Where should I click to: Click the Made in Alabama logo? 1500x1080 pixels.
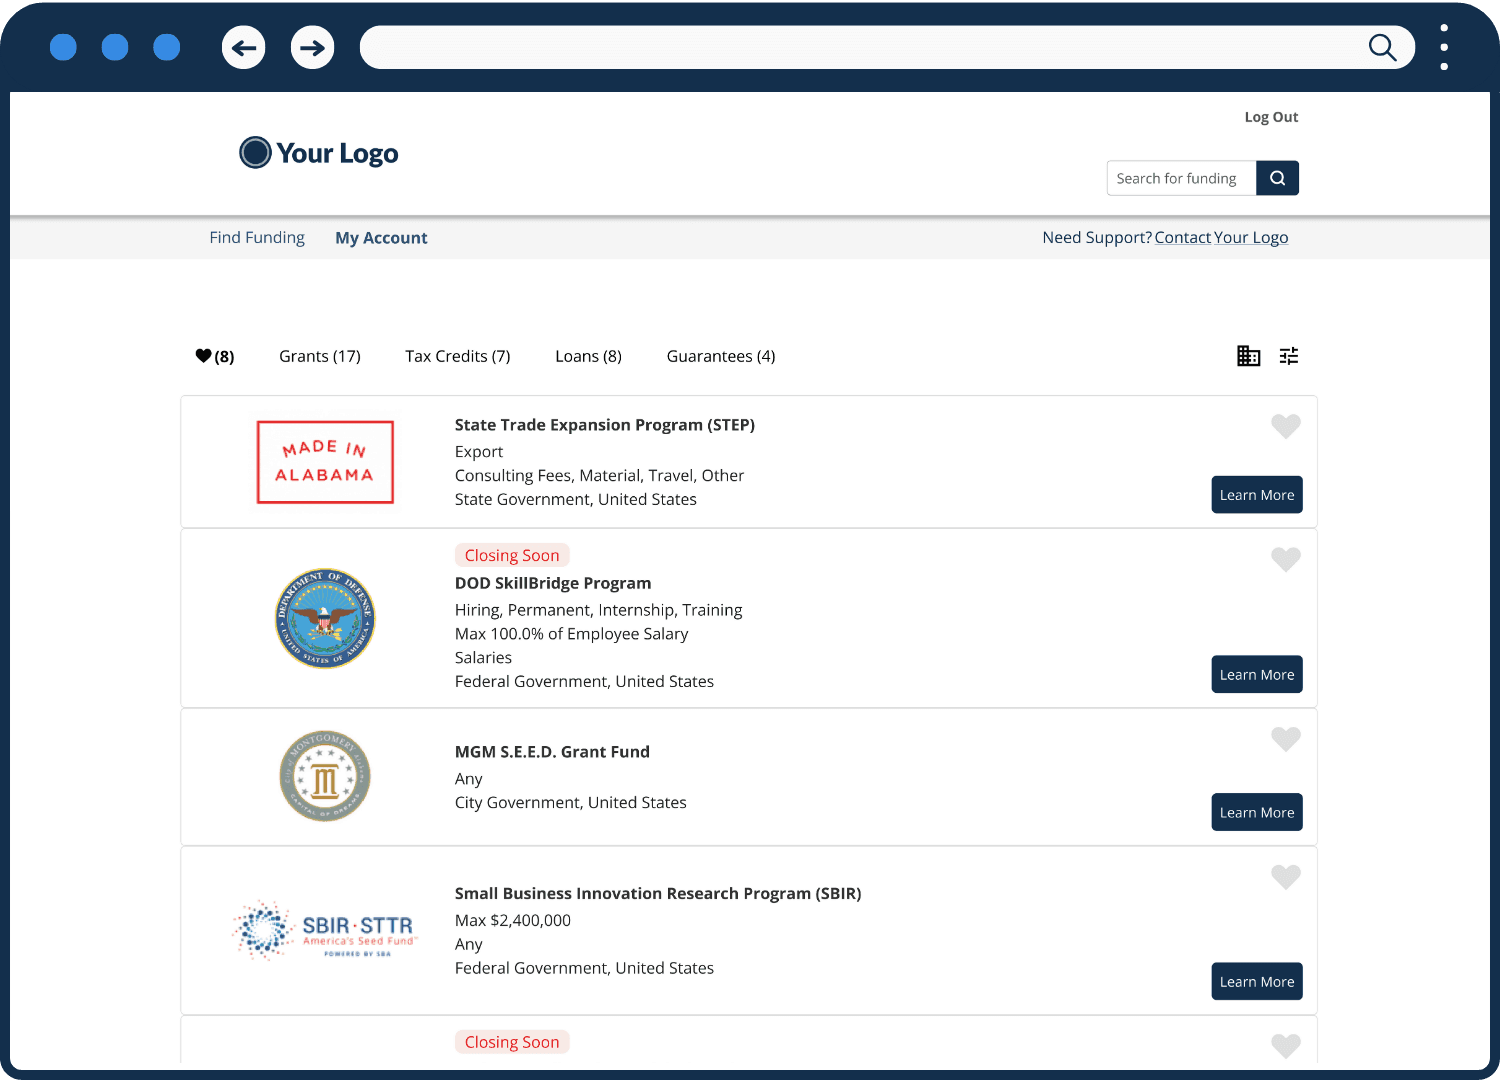tap(324, 462)
